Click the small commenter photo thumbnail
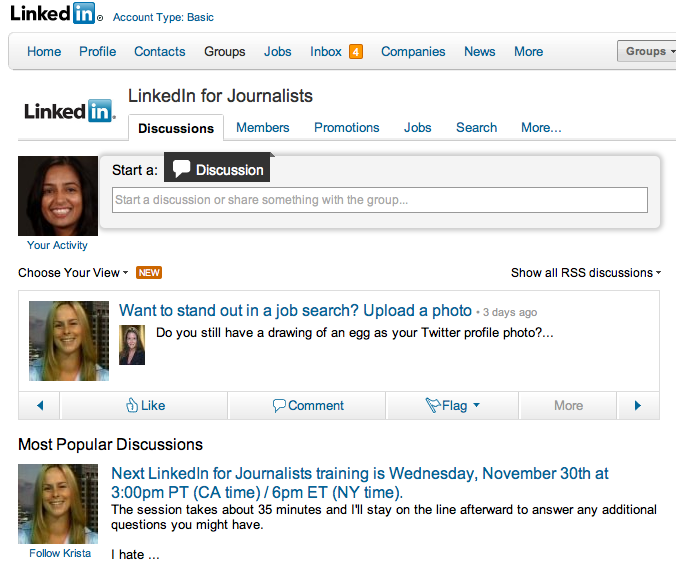The image size is (676, 563). 132,345
